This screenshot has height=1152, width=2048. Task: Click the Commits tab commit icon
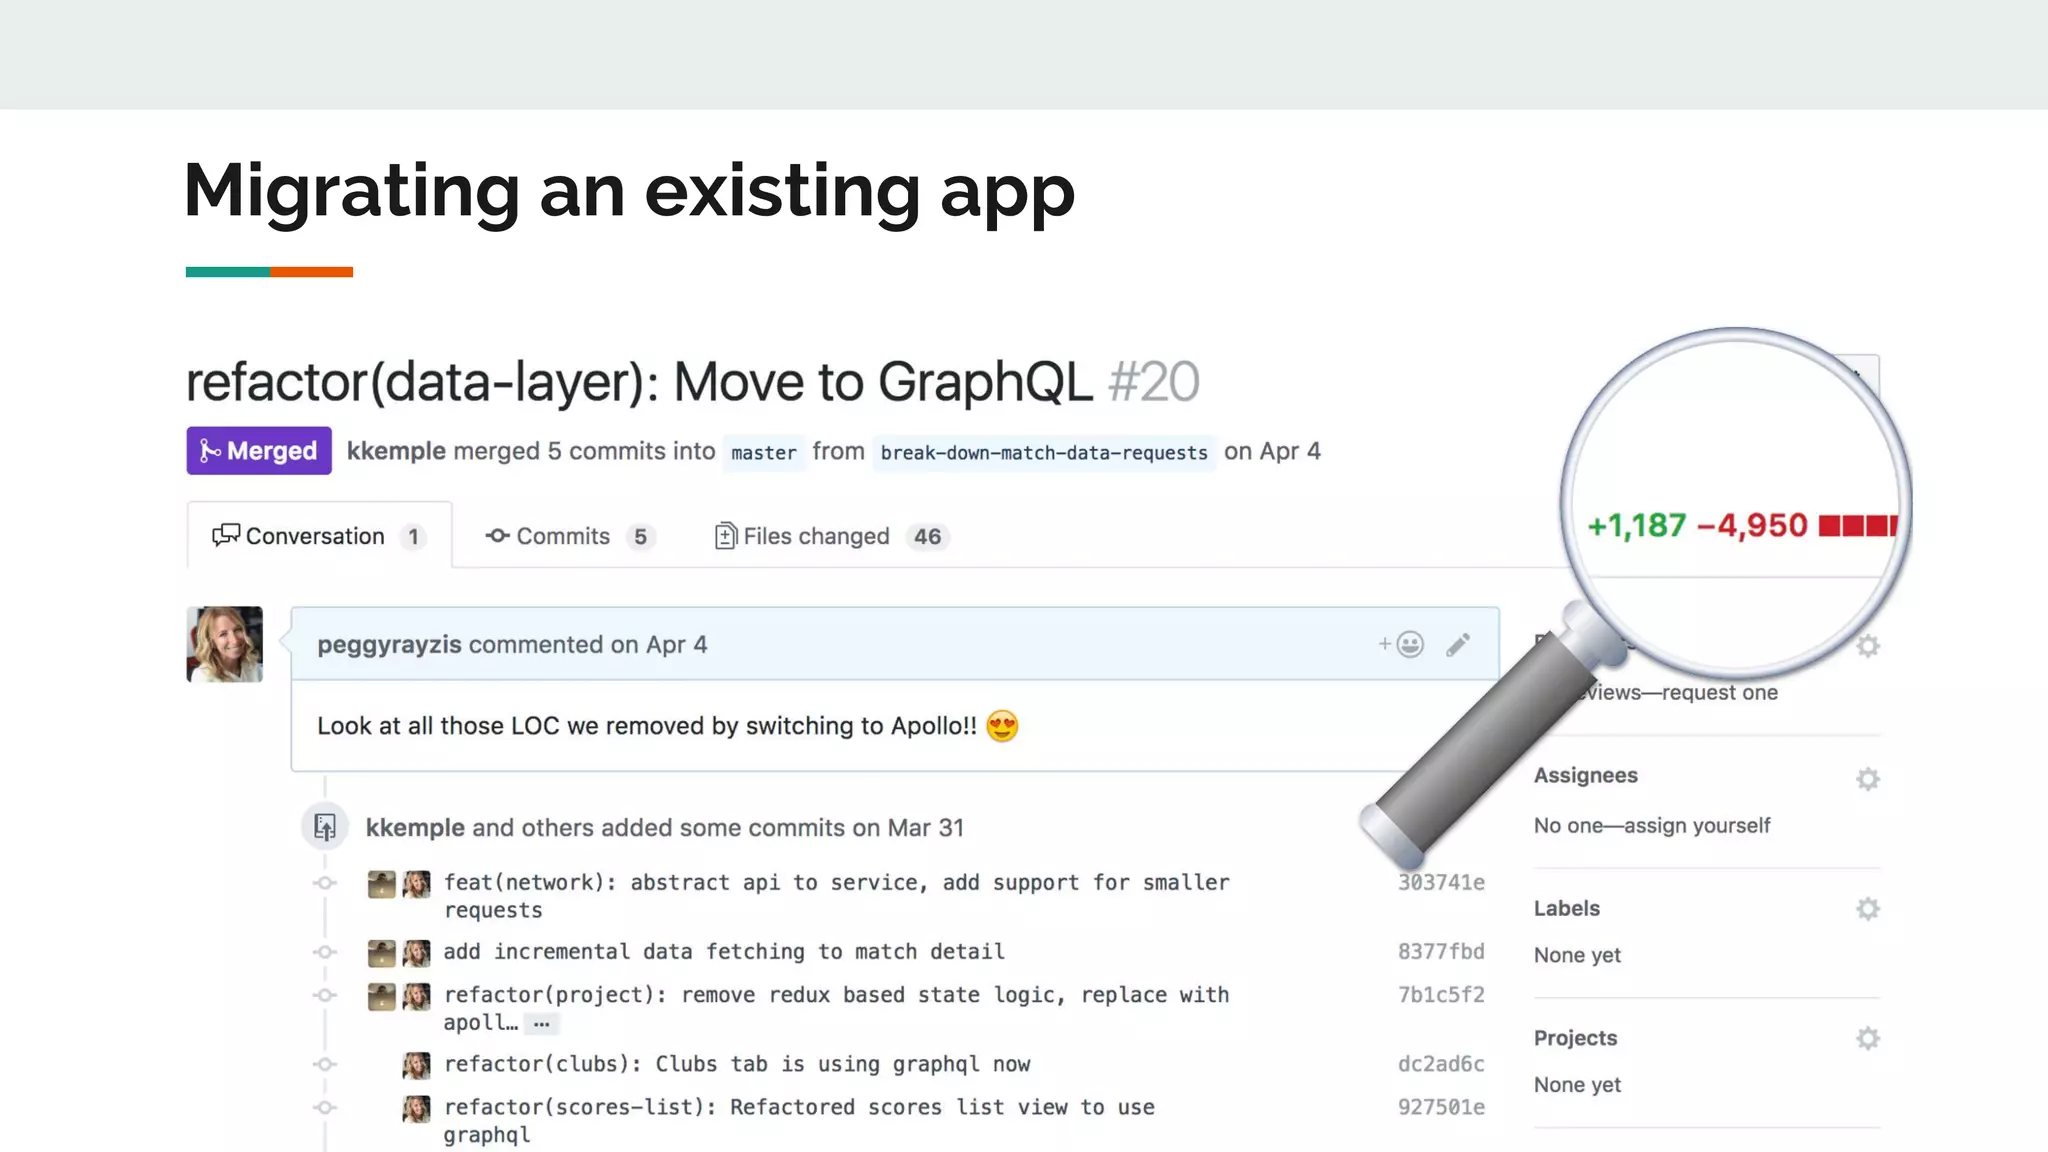498,536
